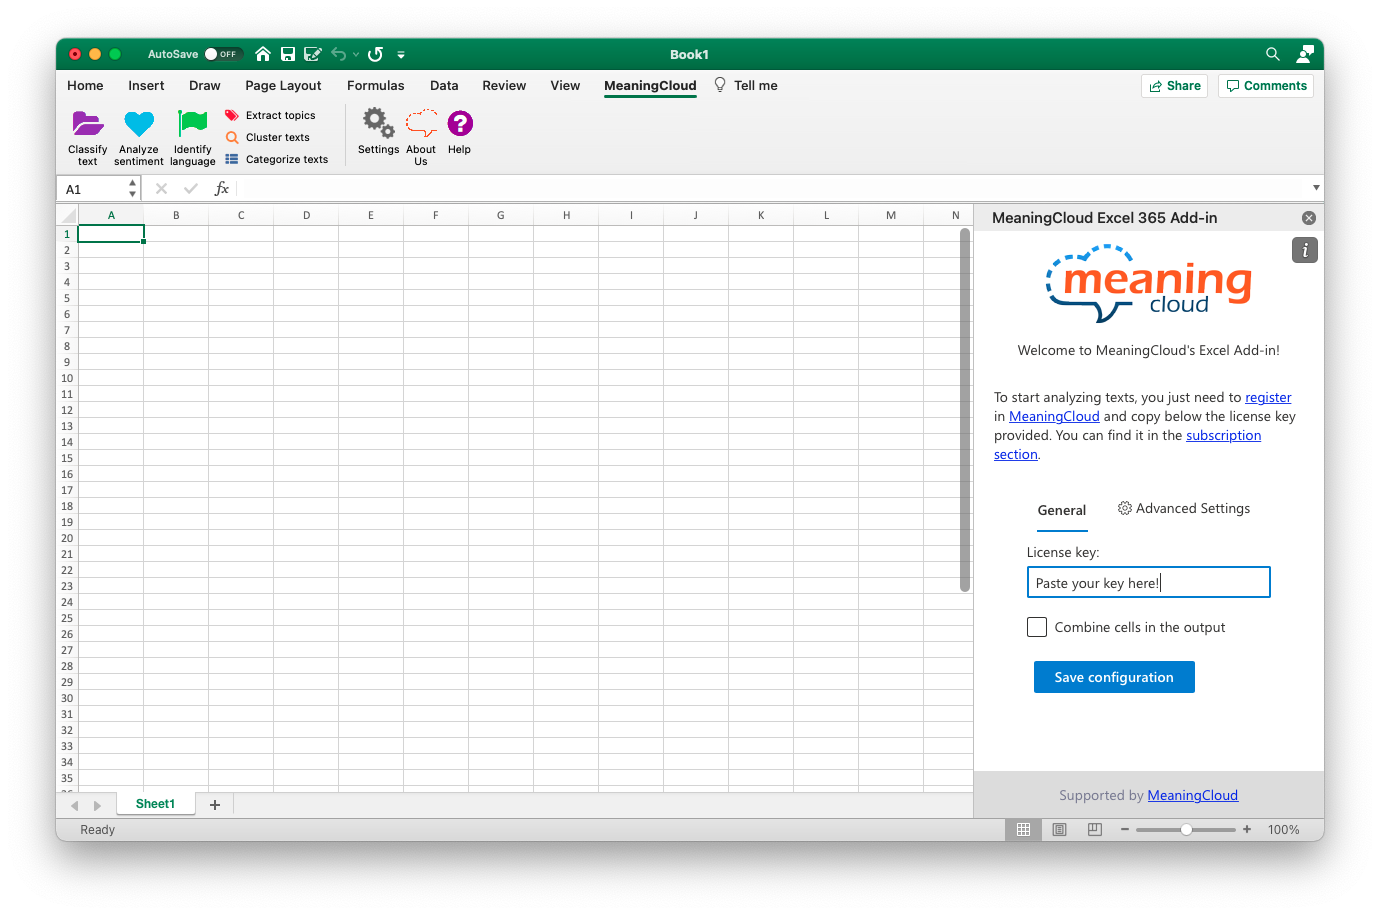Viewport: 1380px width, 915px height.
Task: Select Categorize texts in the ribbon
Action: [x=276, y=159]
